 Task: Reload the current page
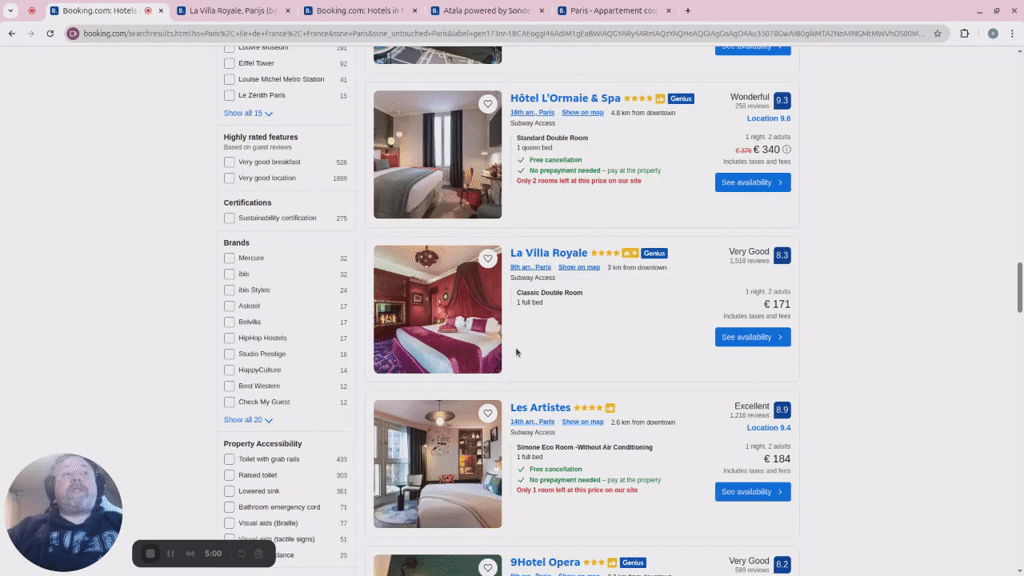(x=50, y=33)
